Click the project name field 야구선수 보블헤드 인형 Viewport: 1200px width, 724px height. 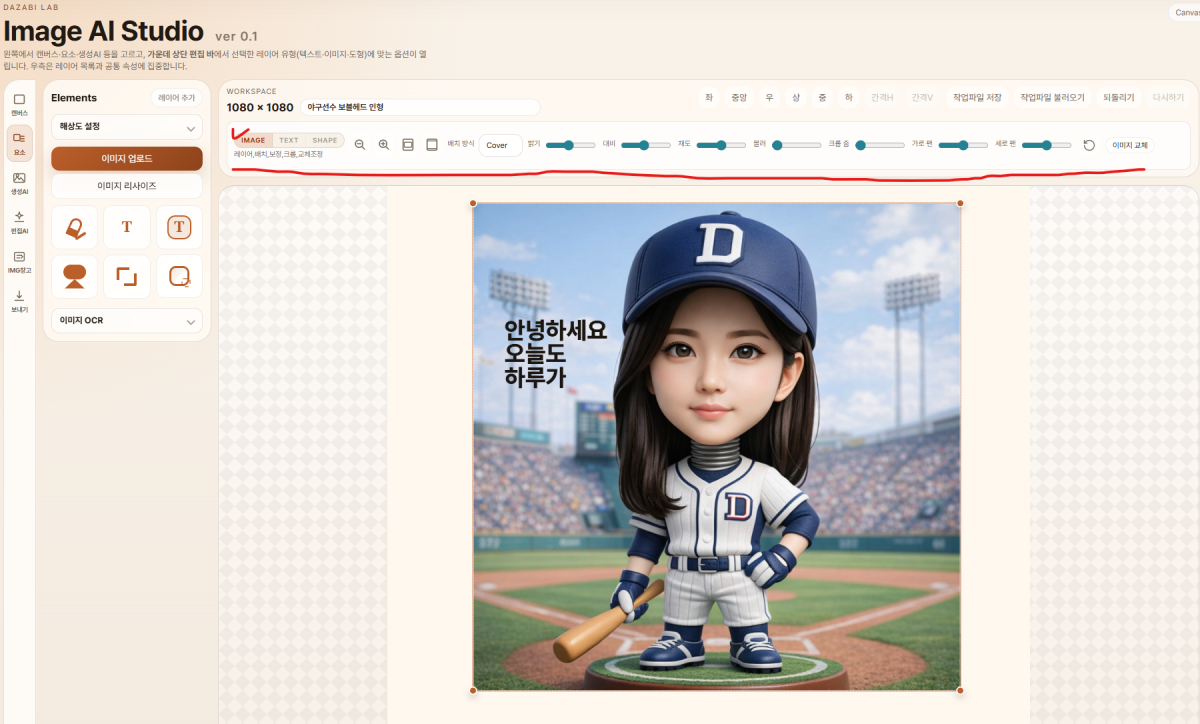[420, 107]
